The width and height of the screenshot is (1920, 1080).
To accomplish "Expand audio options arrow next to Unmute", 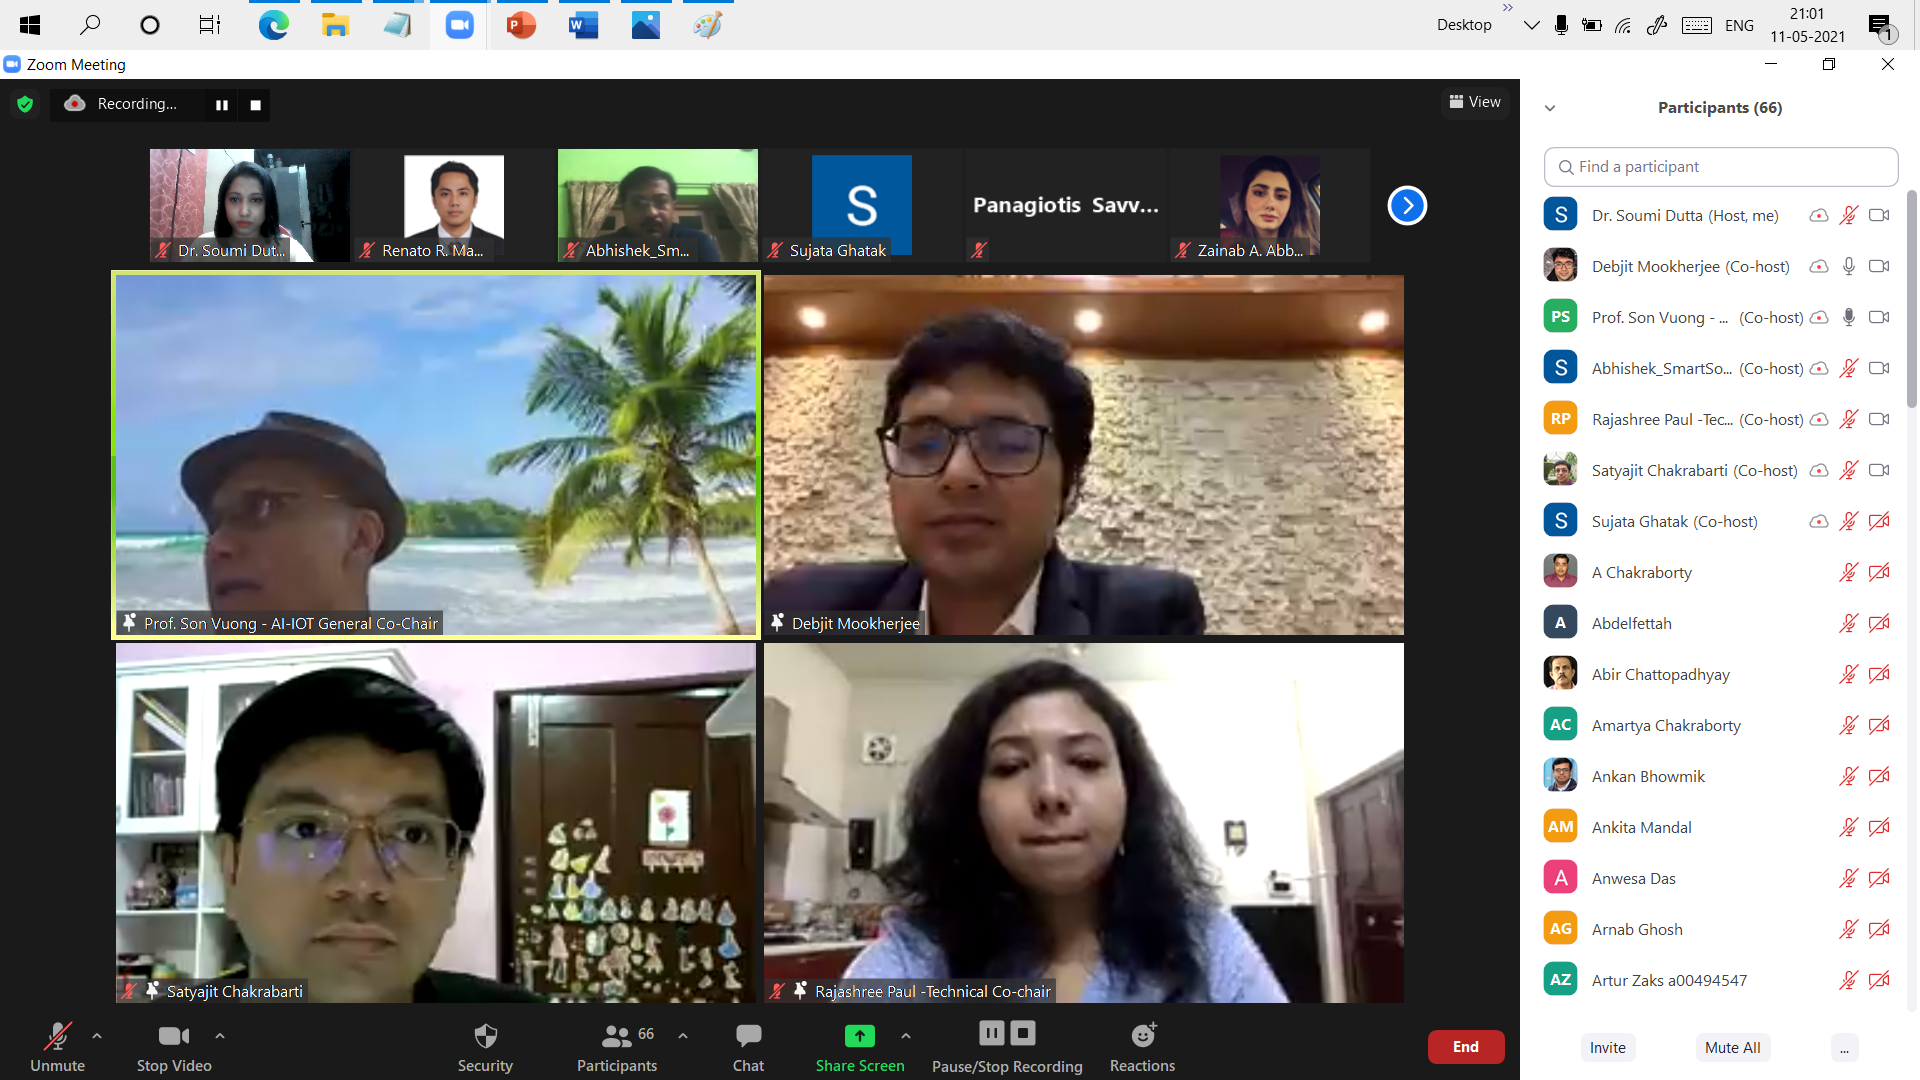I will pos(97,1036).
